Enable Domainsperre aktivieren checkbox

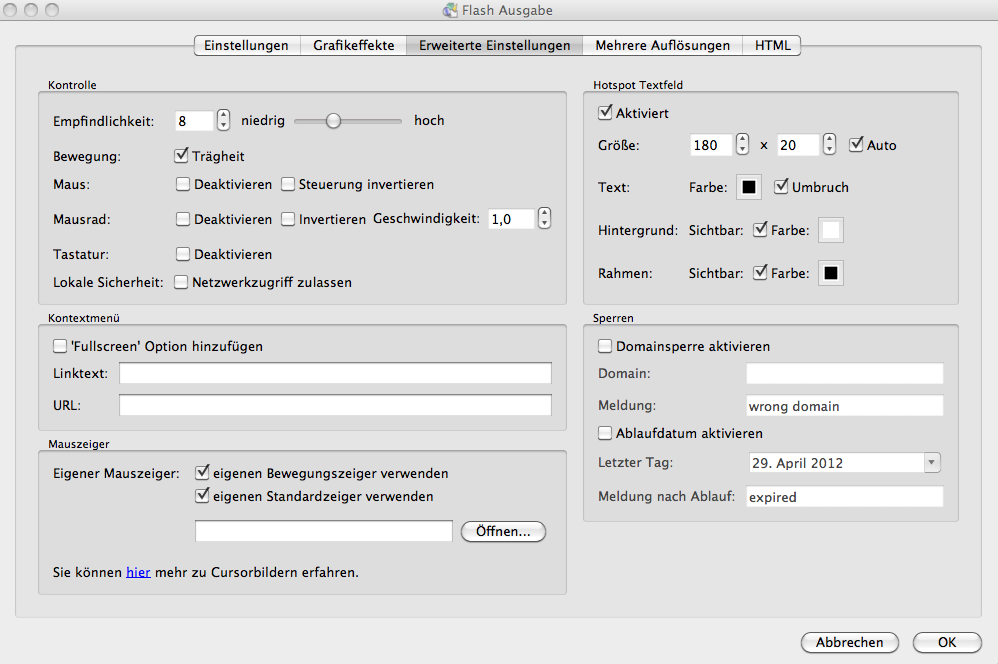[605, 346]
